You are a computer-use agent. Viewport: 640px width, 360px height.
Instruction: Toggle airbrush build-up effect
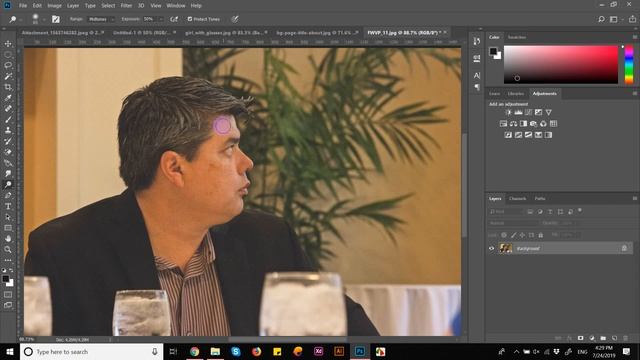click(x=174, y=19)
